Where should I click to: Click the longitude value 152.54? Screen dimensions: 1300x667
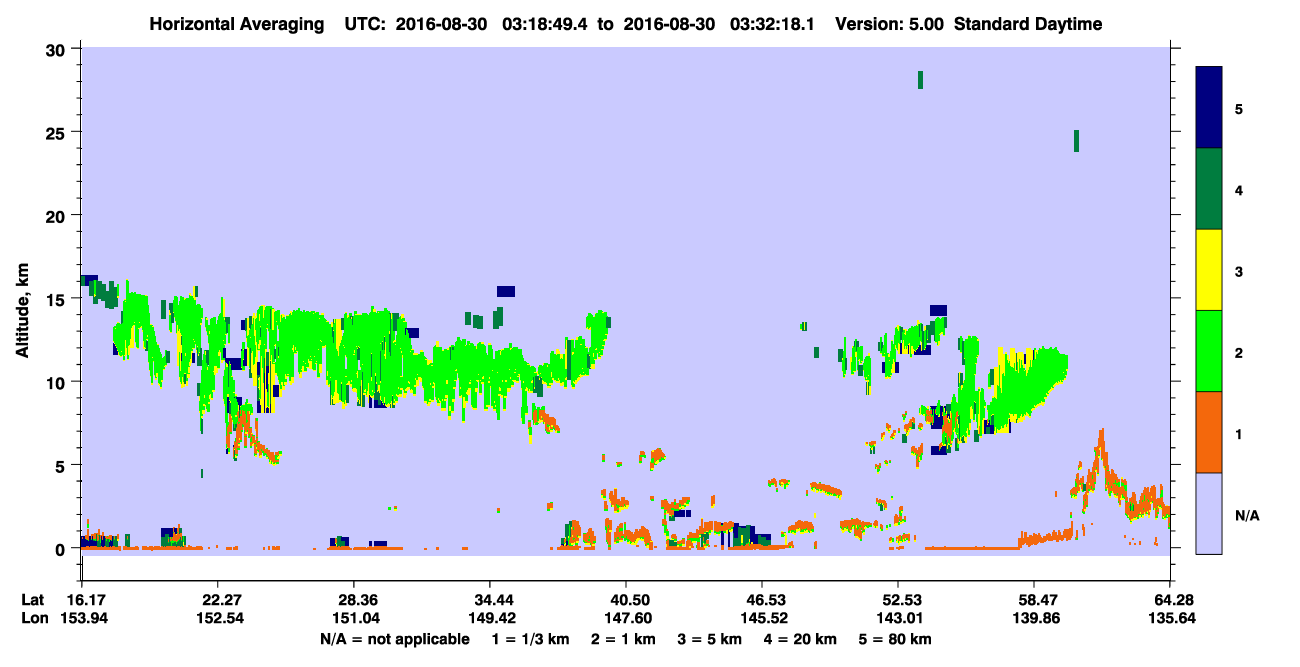point(218,618)
